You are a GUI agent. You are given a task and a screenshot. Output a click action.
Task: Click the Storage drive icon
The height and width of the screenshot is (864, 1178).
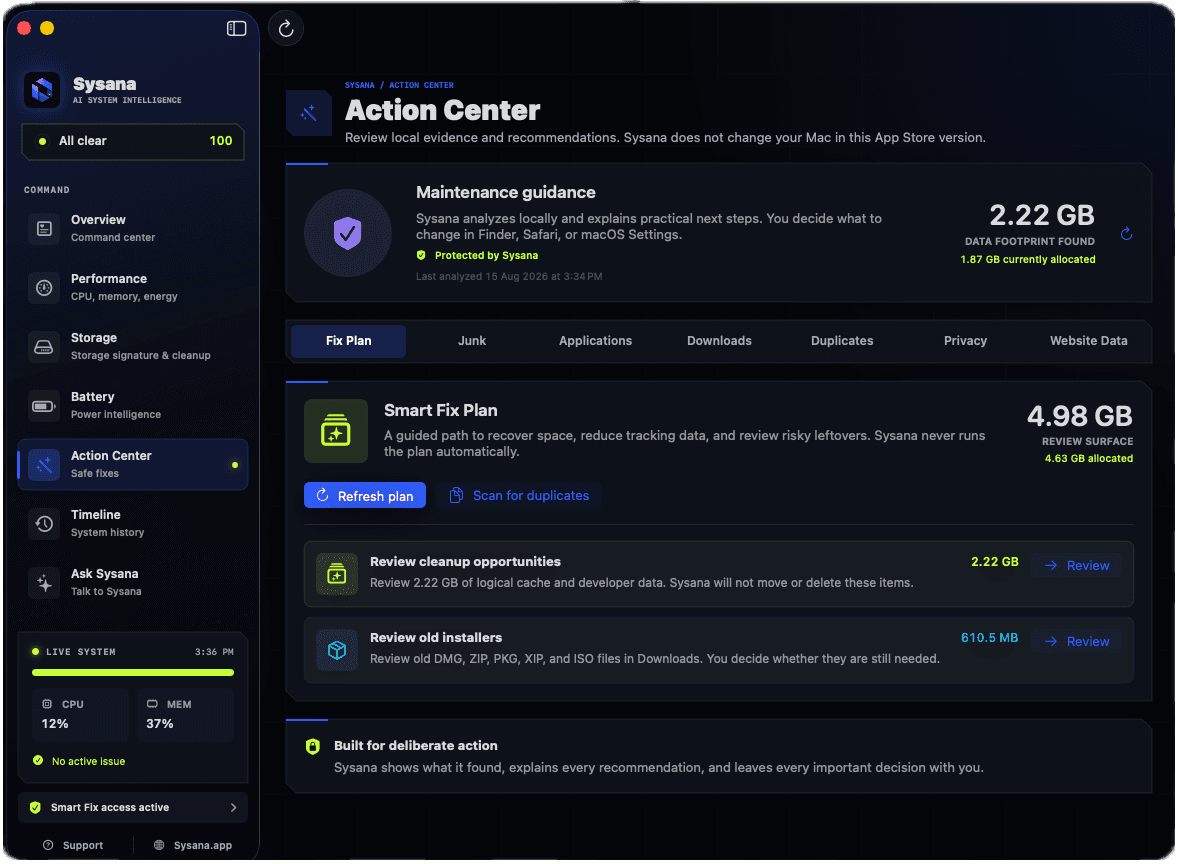coord(44,346)
